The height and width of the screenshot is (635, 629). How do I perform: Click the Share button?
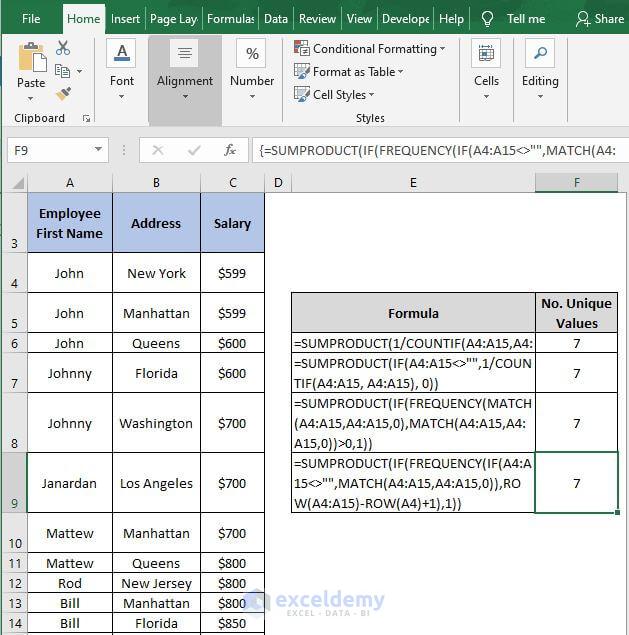point(600,19)
